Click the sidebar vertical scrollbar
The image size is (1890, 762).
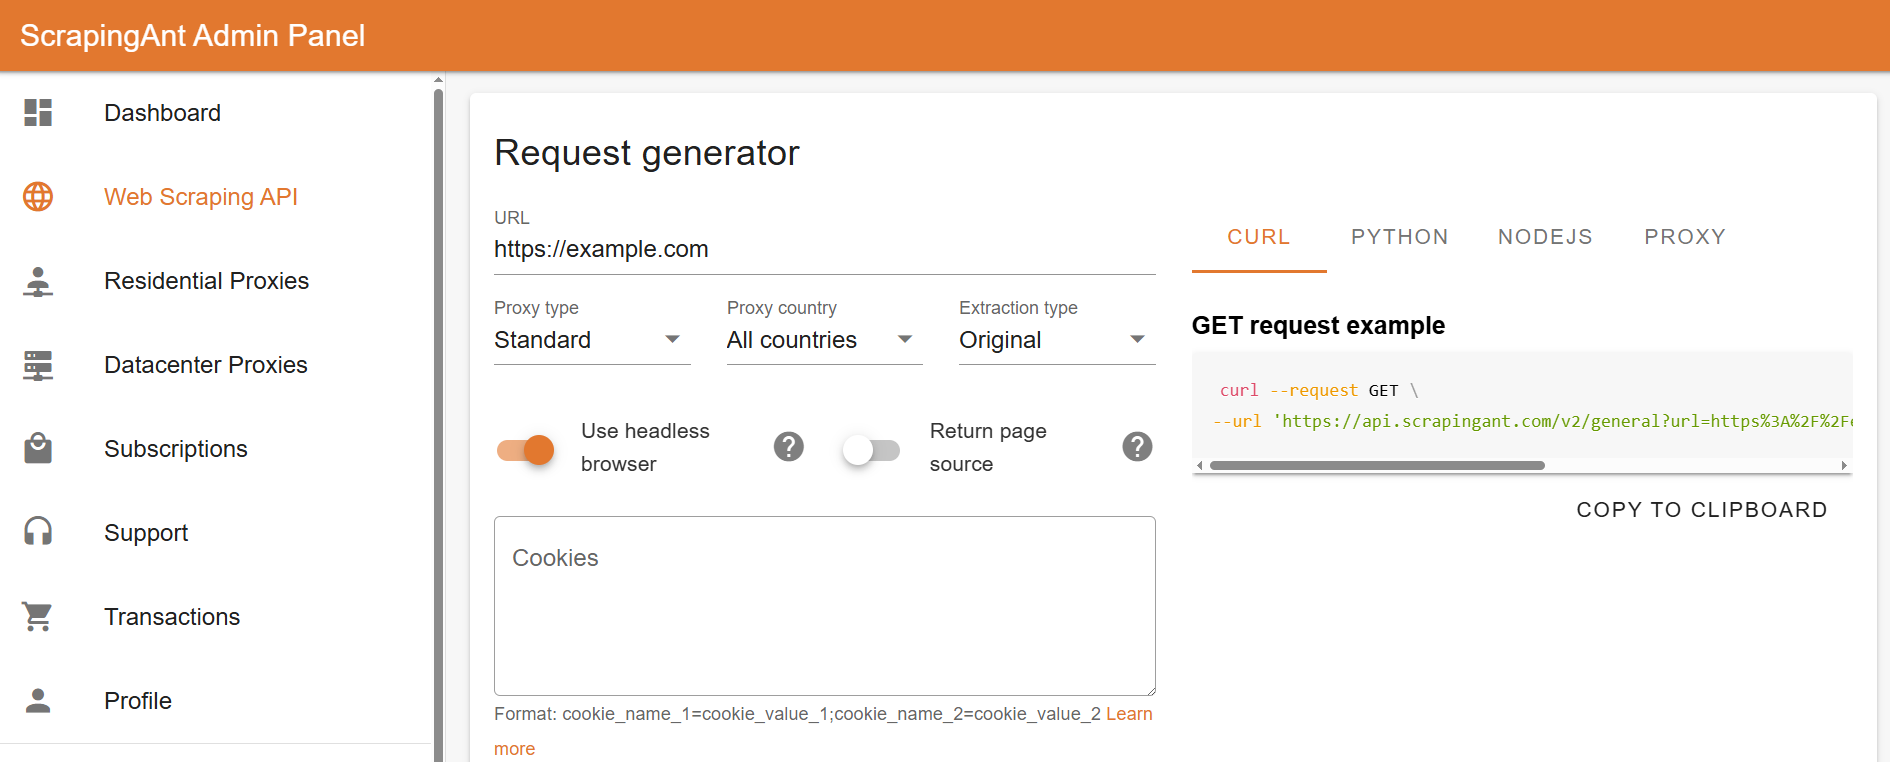(x=438, y=425)
